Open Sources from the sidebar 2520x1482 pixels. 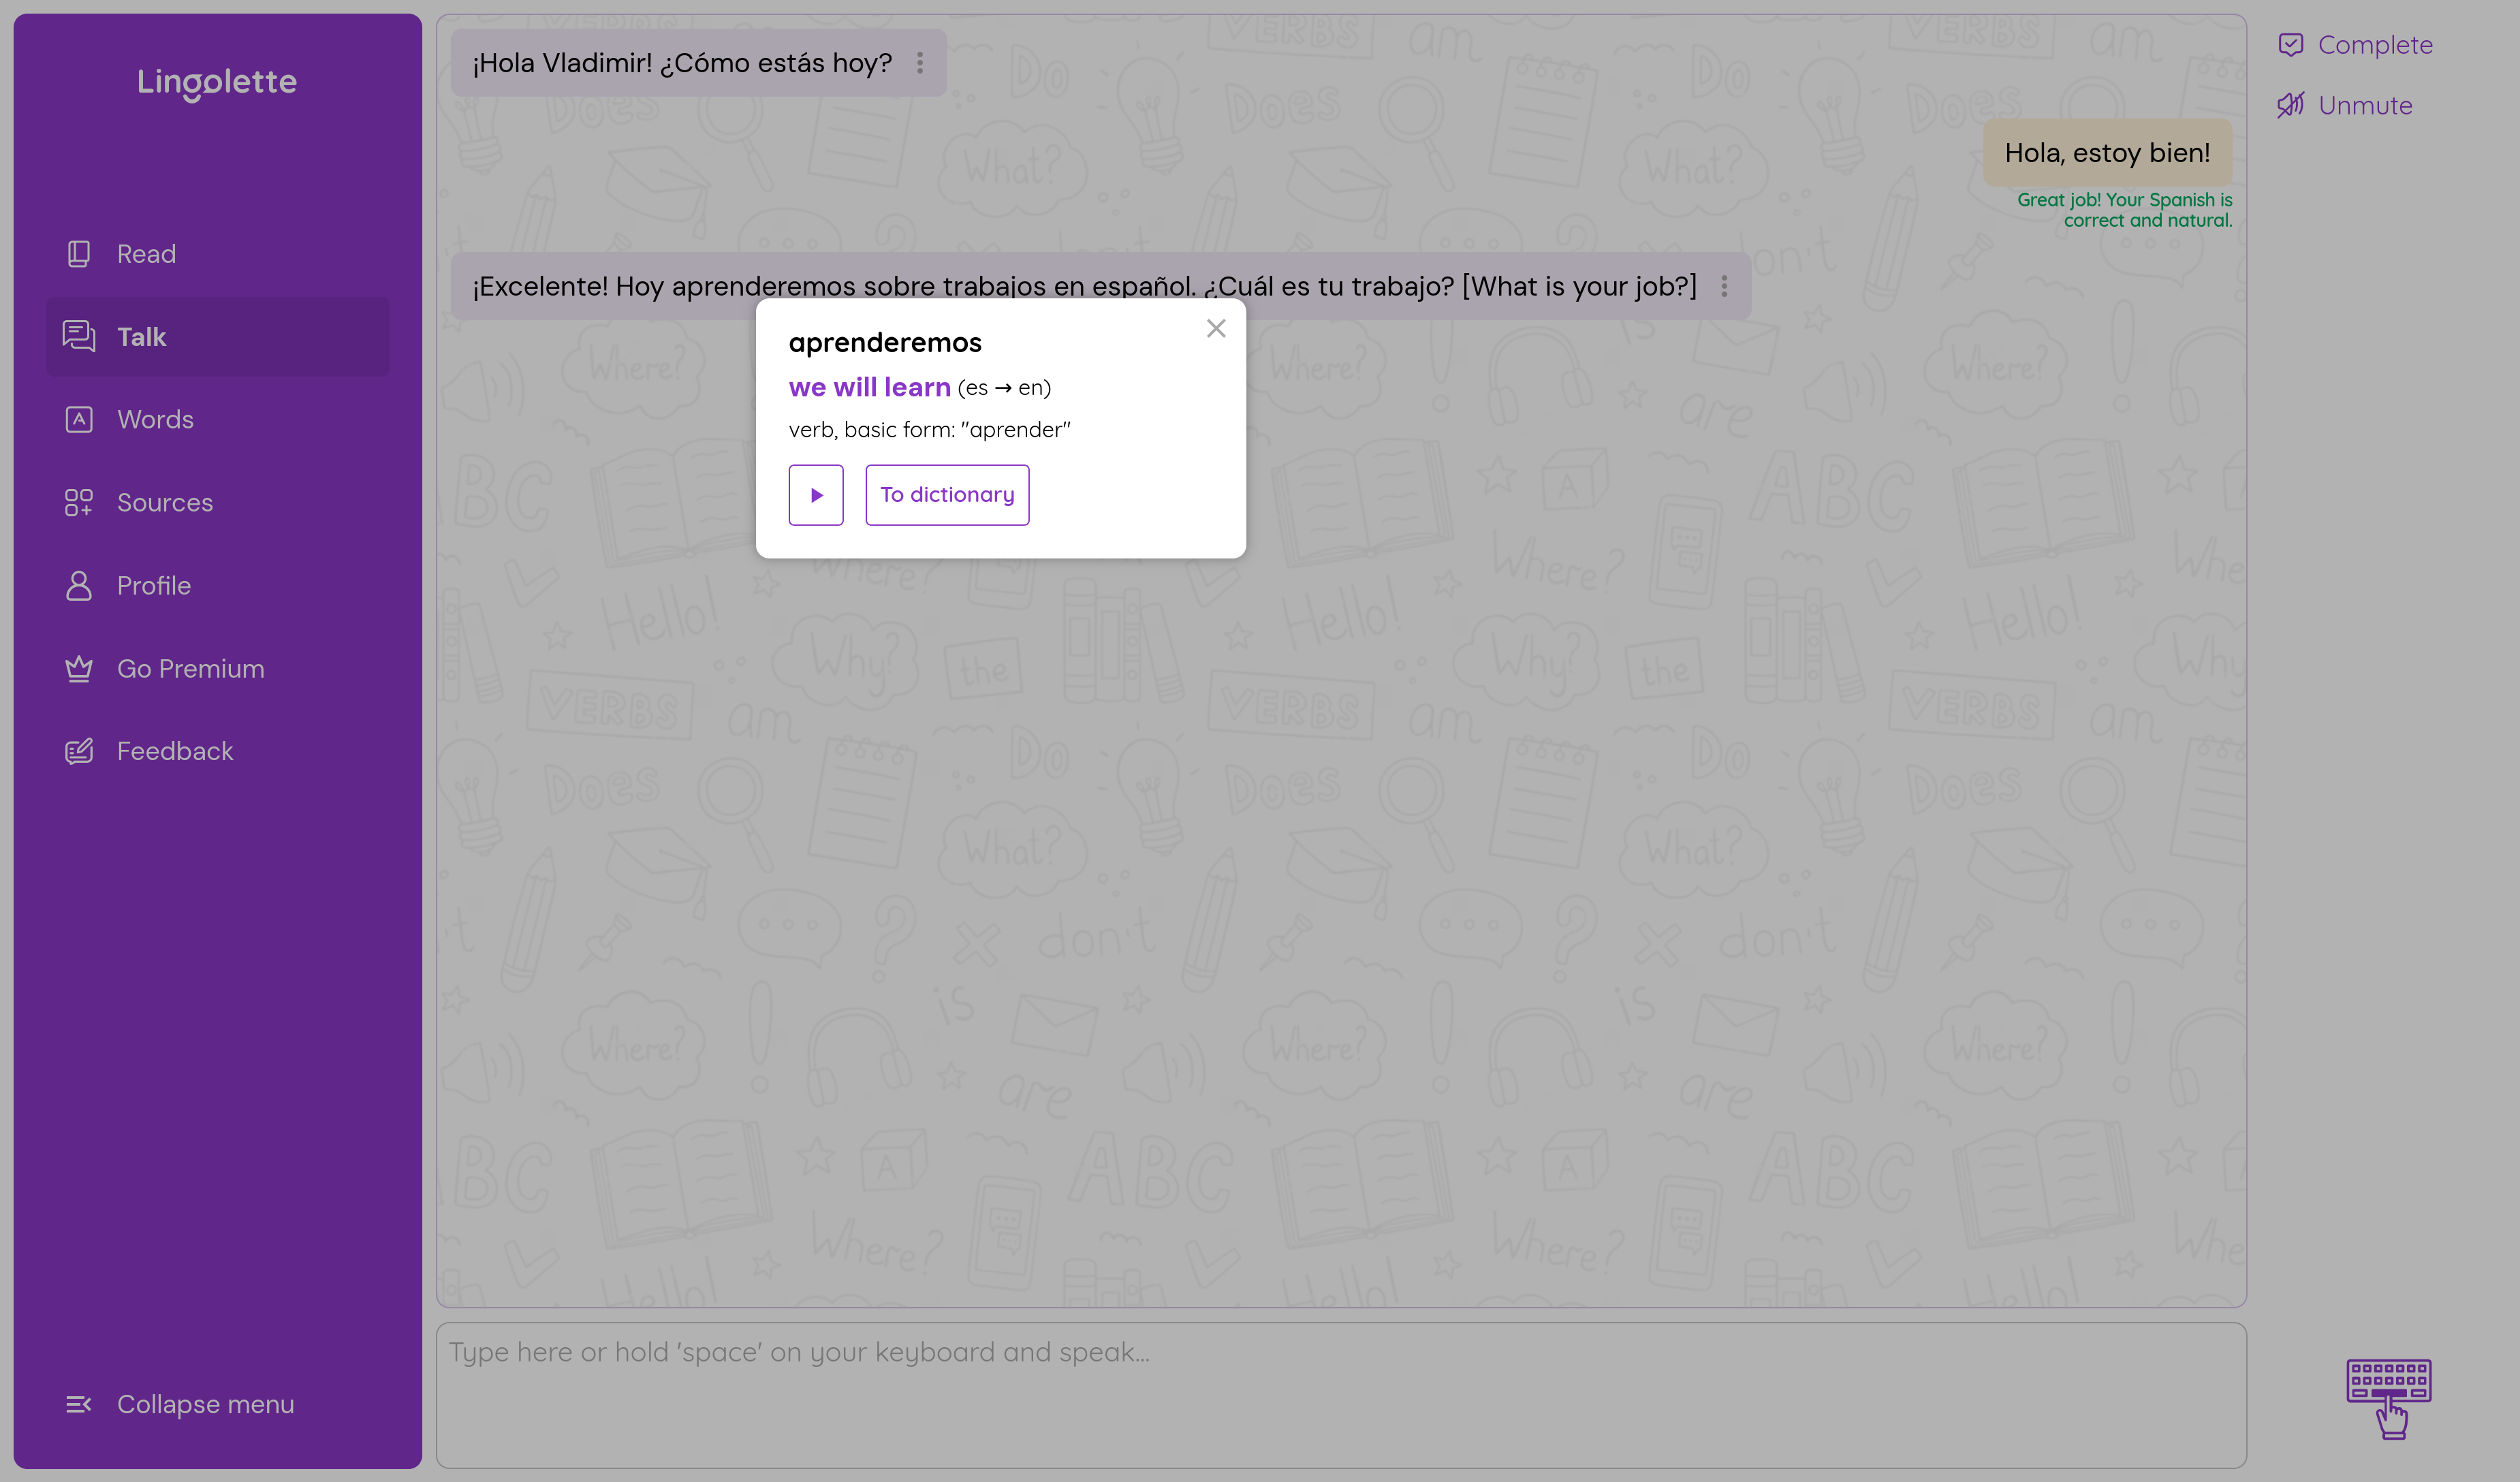point(164,502)
